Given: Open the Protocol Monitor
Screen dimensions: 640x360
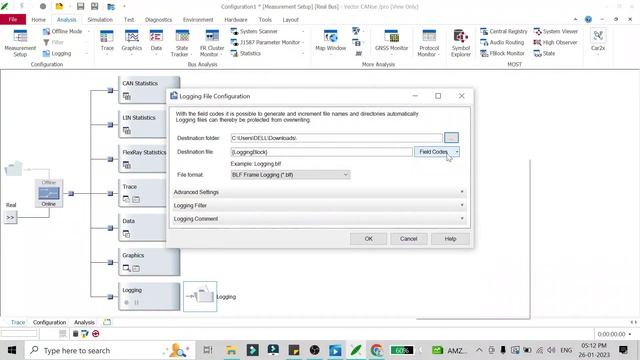Looking at the screenshot, I should pos(429,43).
